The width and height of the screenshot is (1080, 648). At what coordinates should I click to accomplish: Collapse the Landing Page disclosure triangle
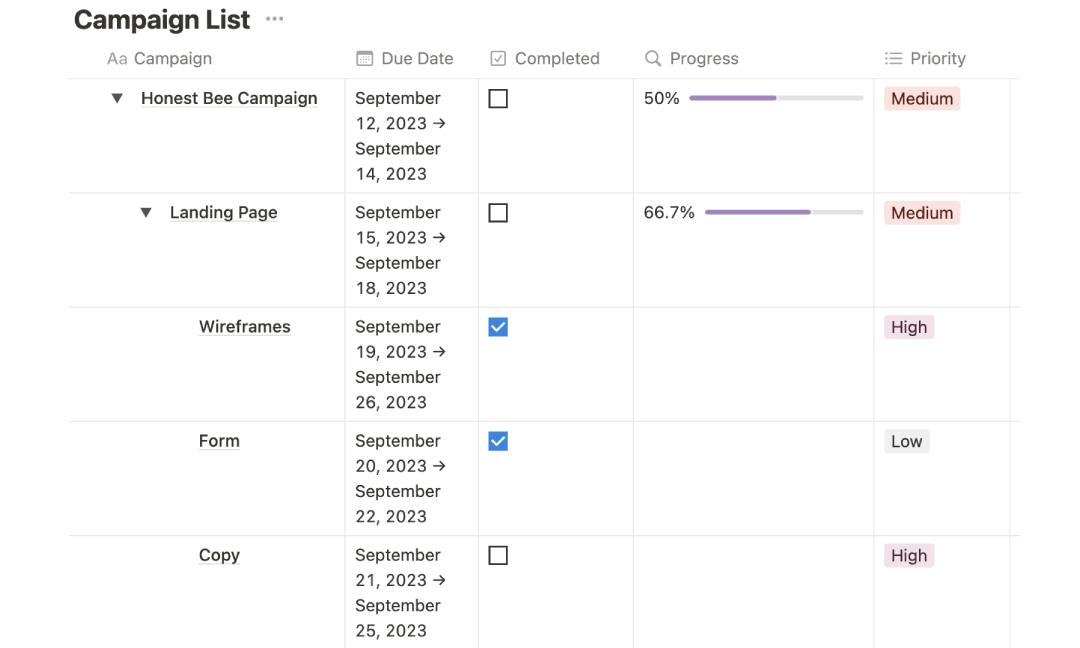click(145, 212)
